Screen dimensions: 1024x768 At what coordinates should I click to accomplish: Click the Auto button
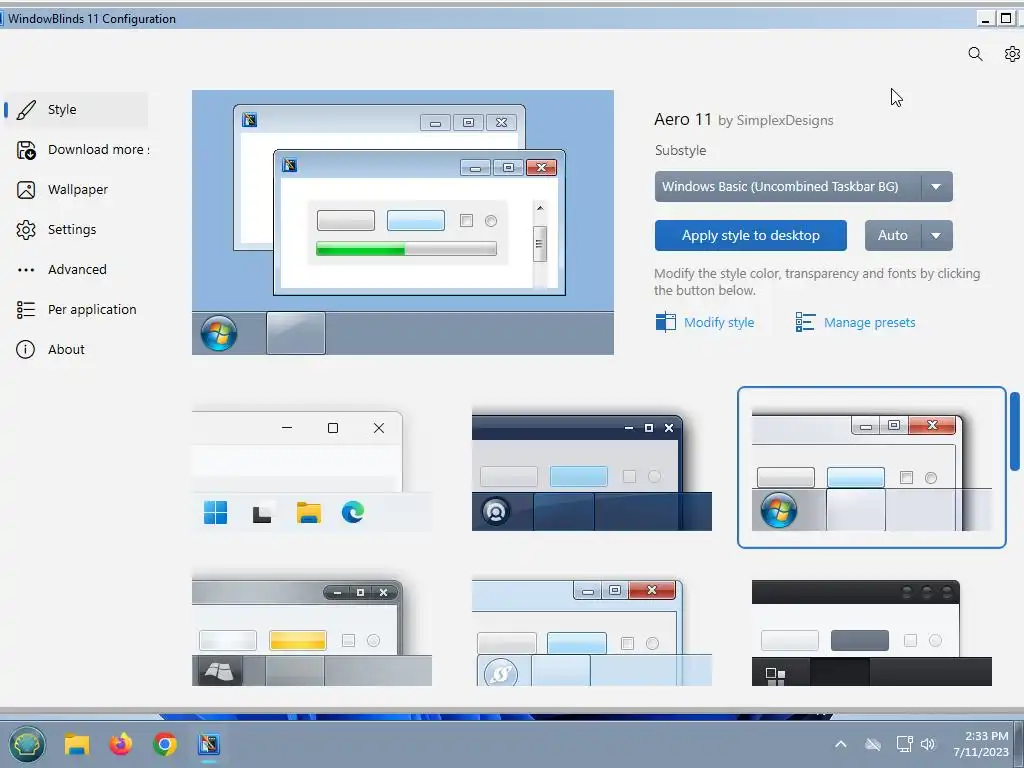tap(893, 236)
